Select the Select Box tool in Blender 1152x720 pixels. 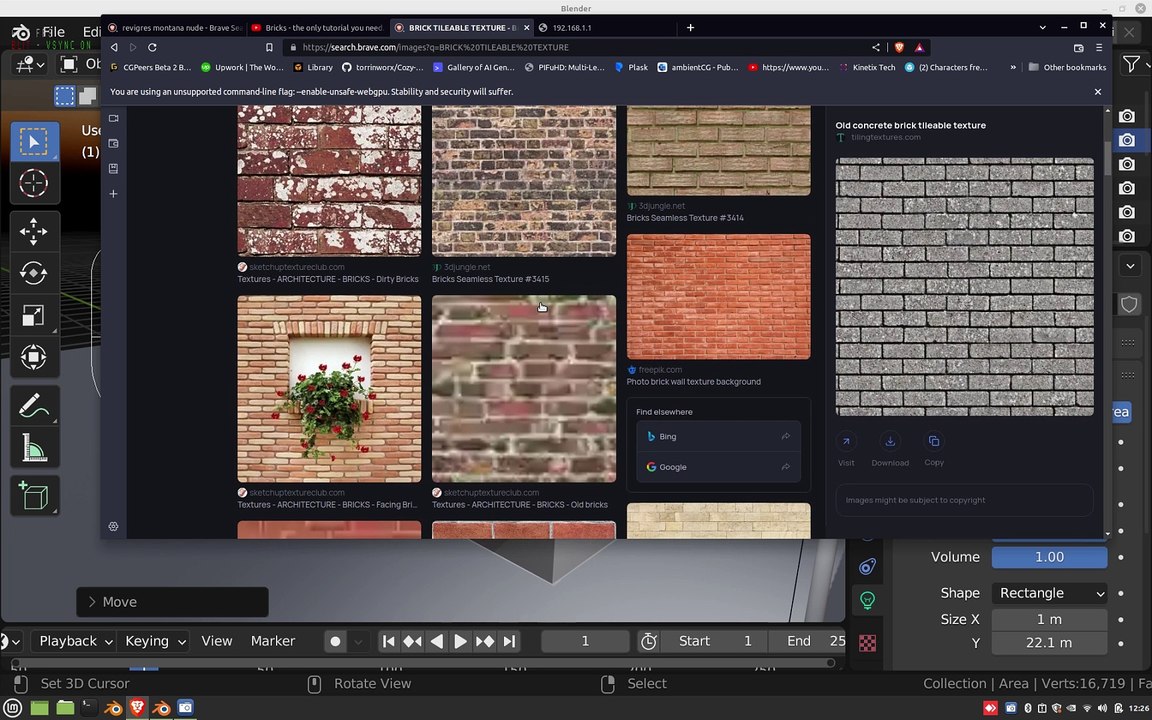coord(34,141)
